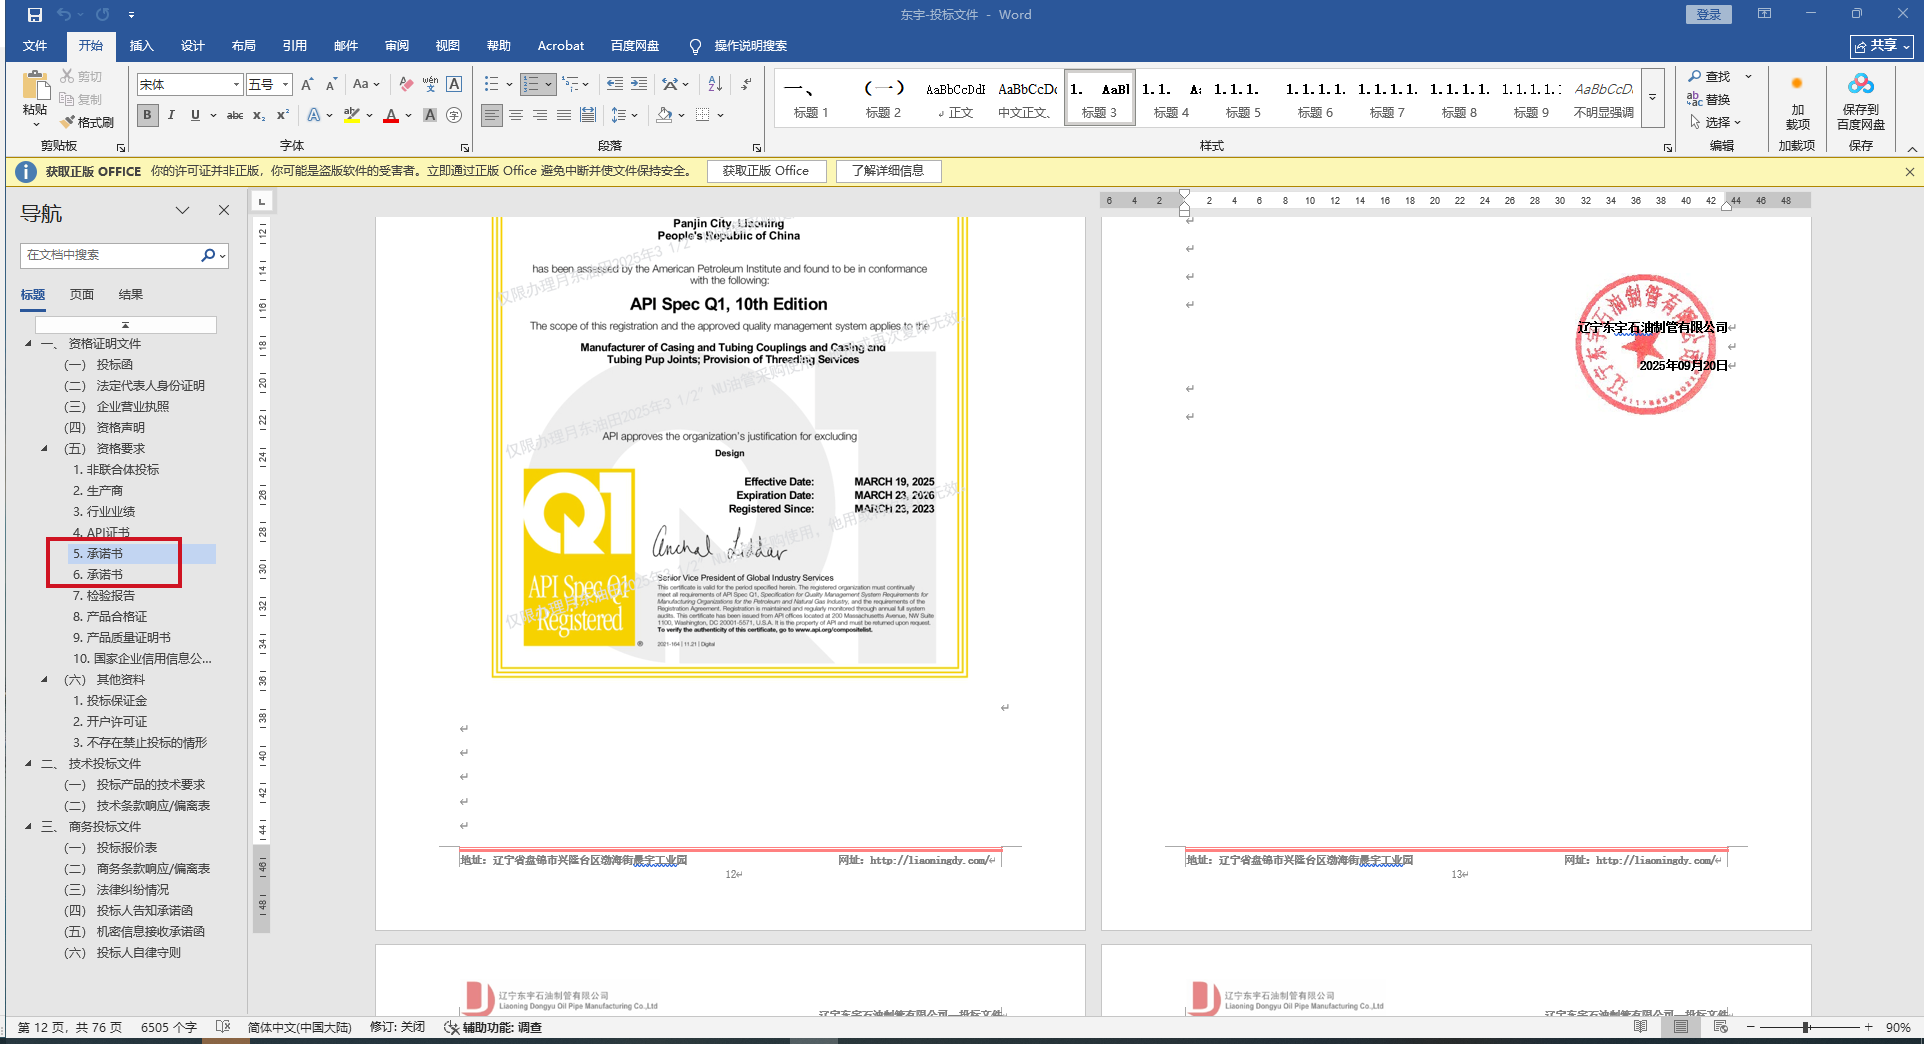Apply the bullet list icon
This screenshot has width=1924, height=1044.
(491, 85)
